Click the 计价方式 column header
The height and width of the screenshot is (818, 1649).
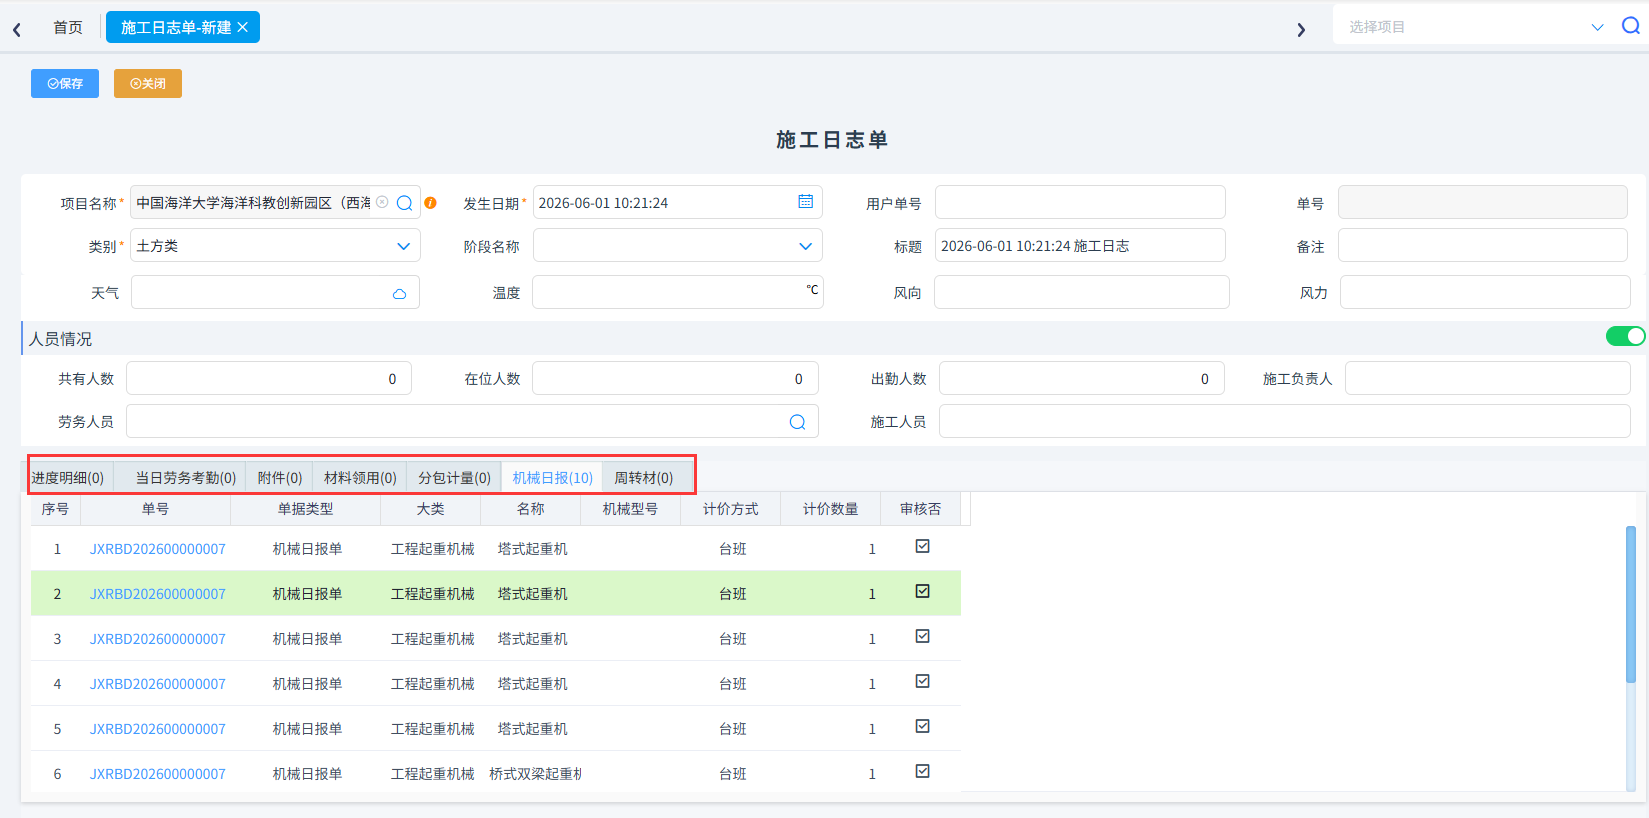[x=730, y=509]
